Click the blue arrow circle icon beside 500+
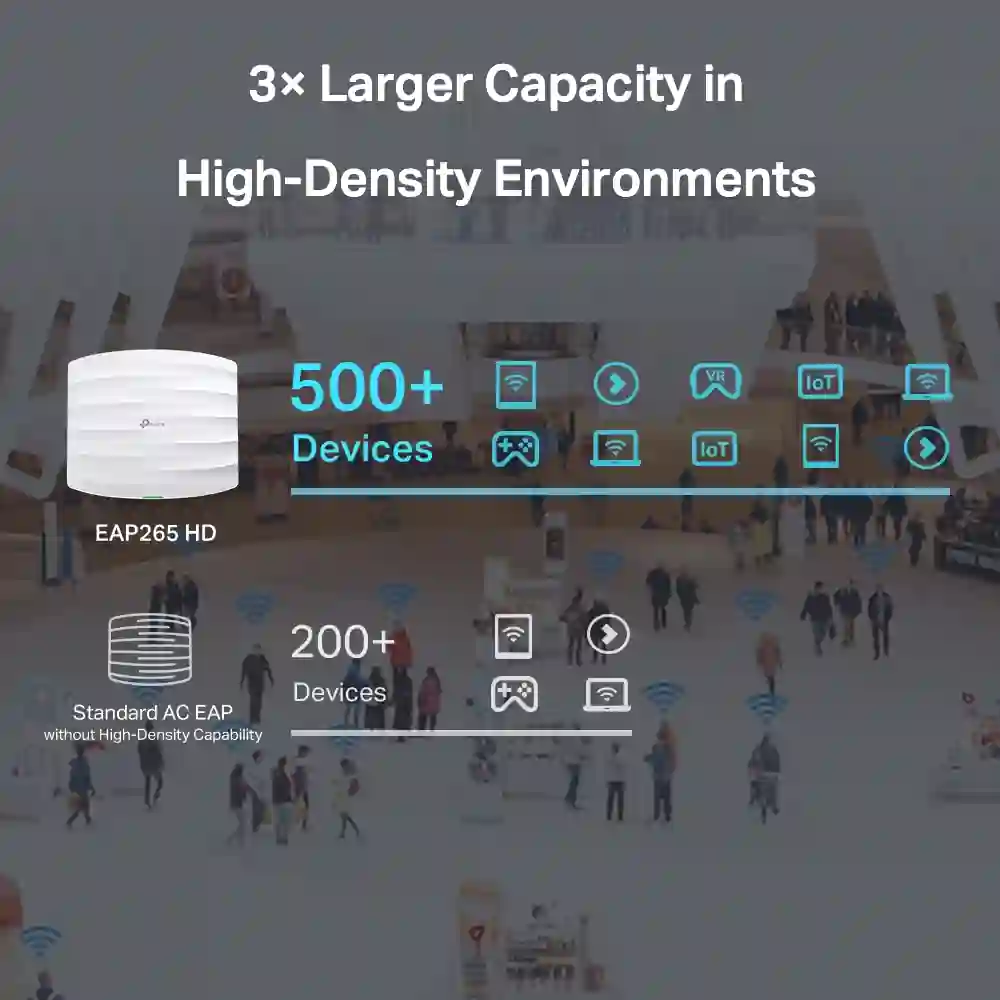Viewport: 1000px width, 1000px height. click(616, 384)
